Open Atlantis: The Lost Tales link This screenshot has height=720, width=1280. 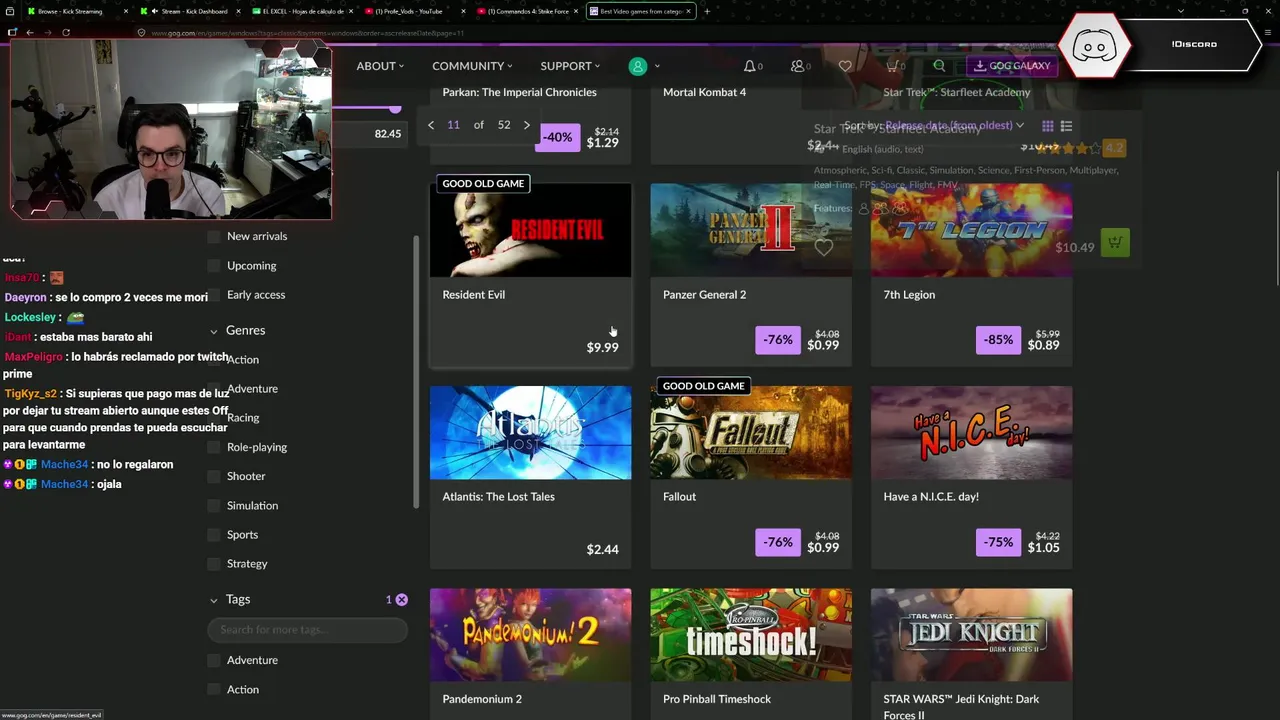[498, 497]
